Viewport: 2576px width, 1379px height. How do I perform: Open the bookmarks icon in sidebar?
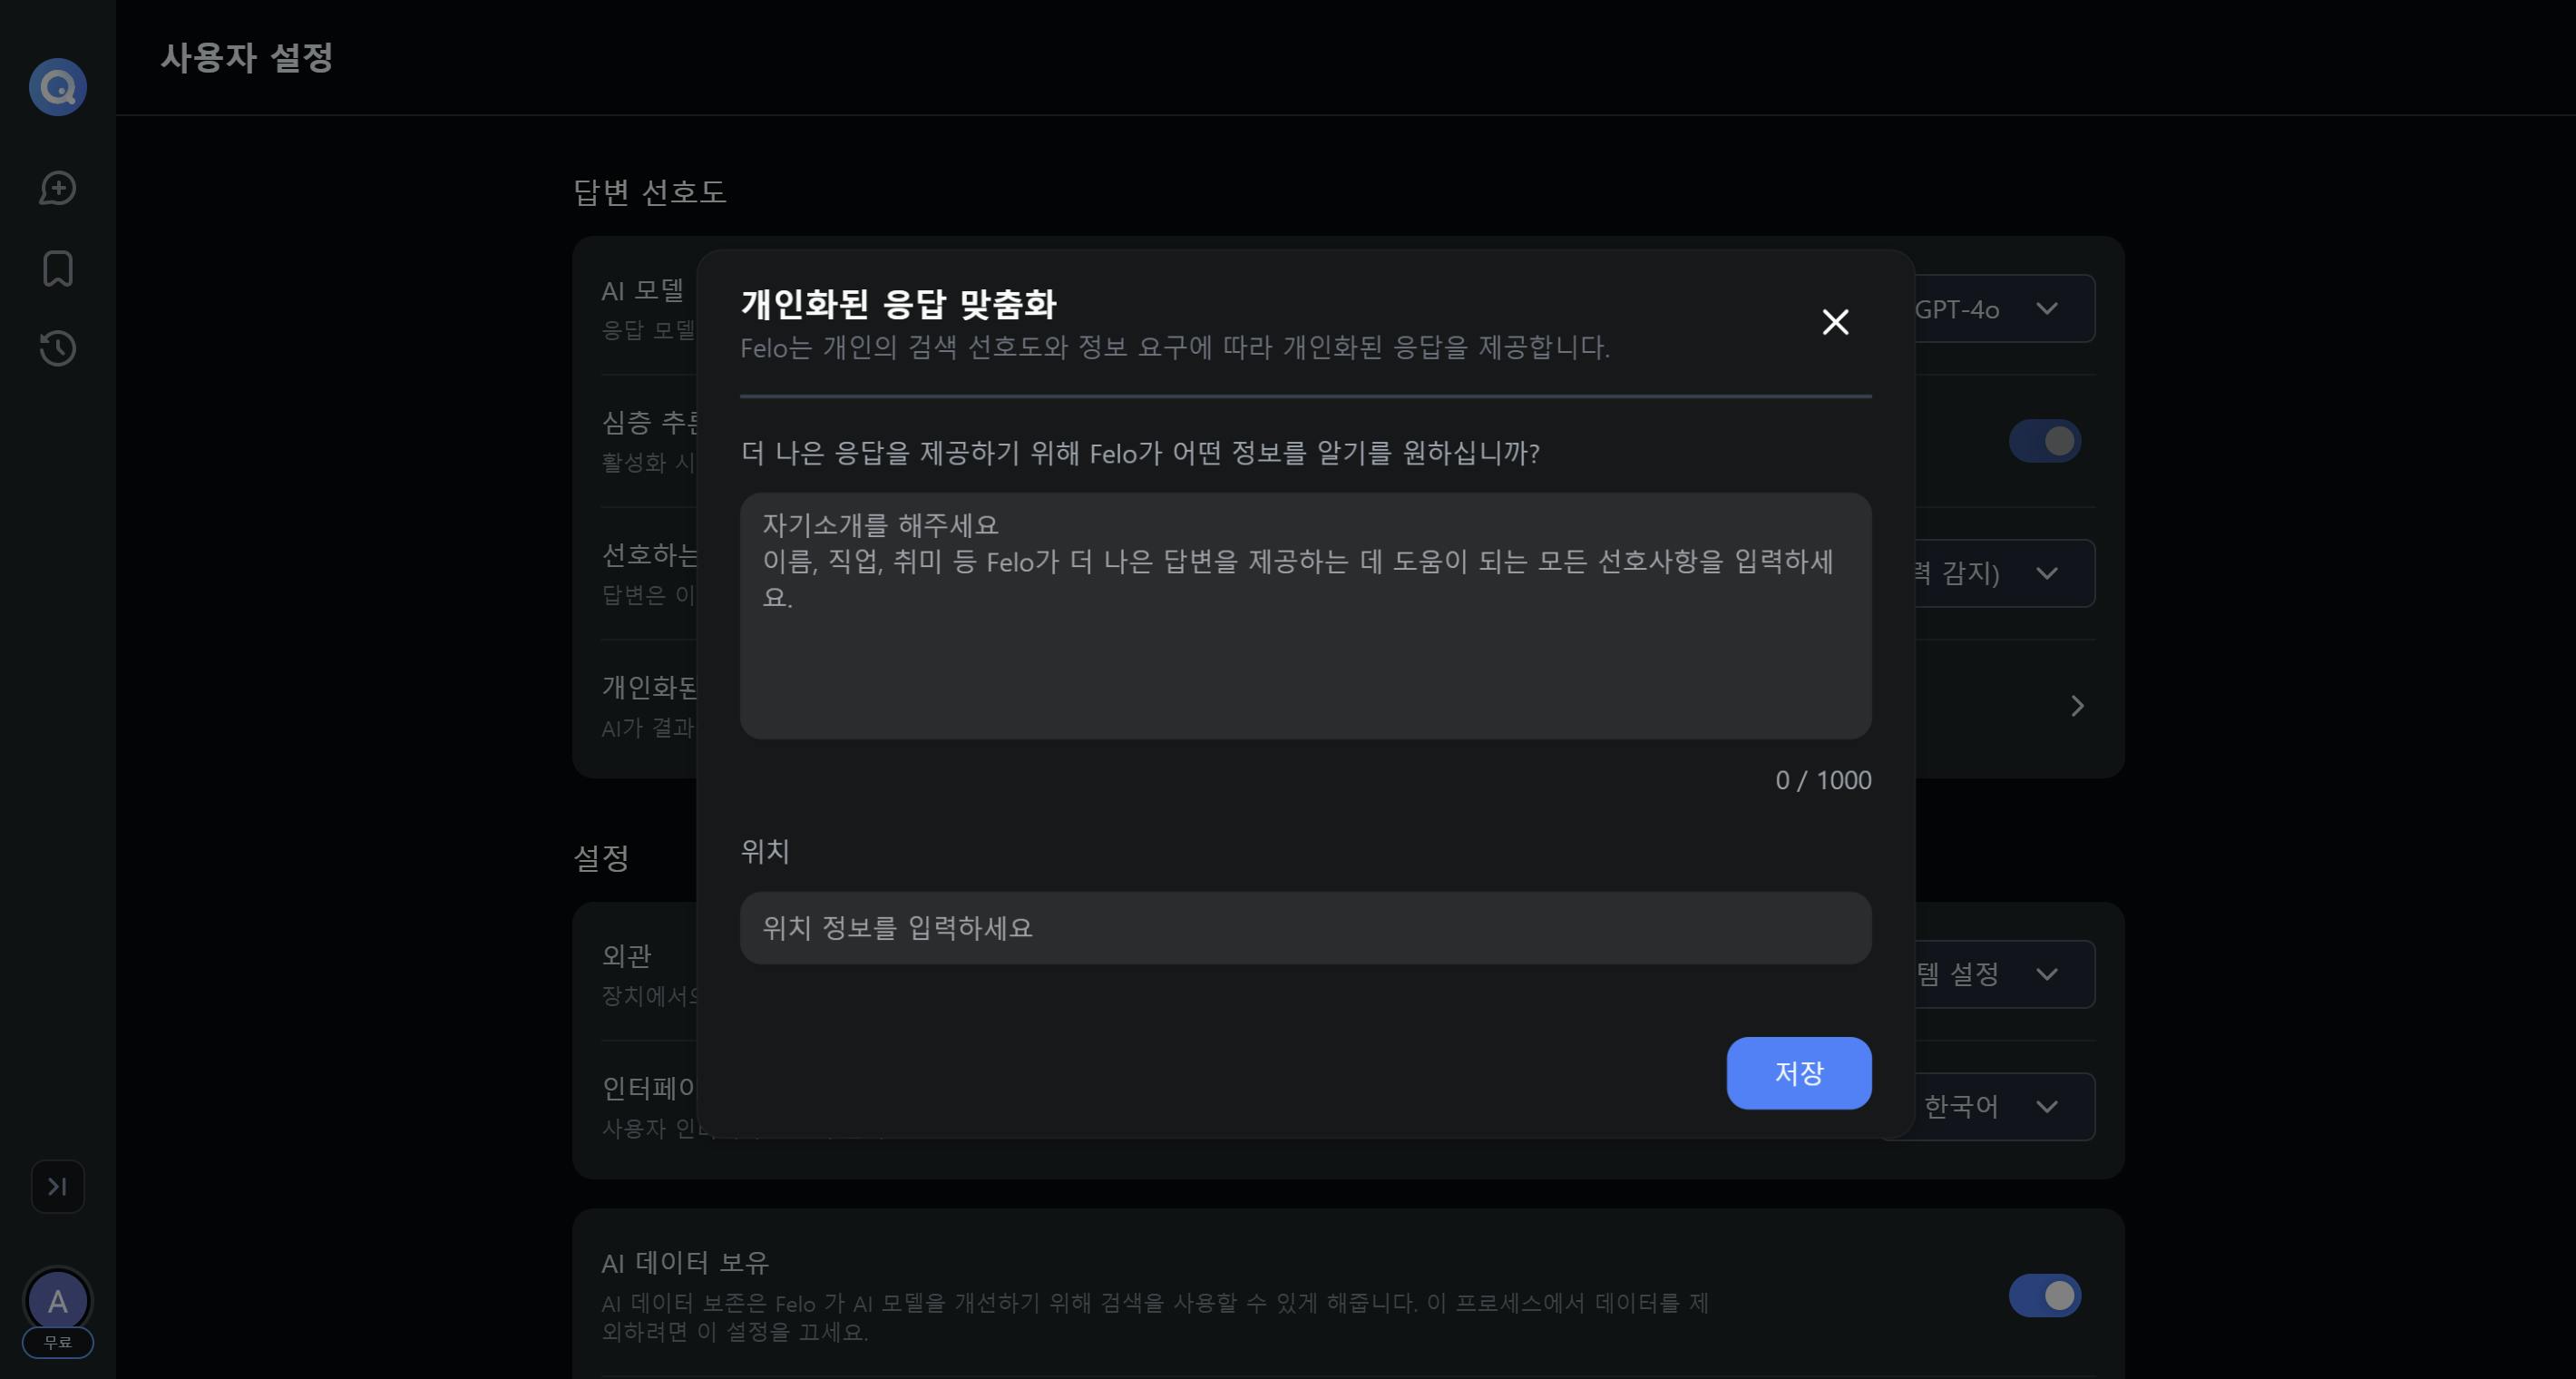(58, 268)
